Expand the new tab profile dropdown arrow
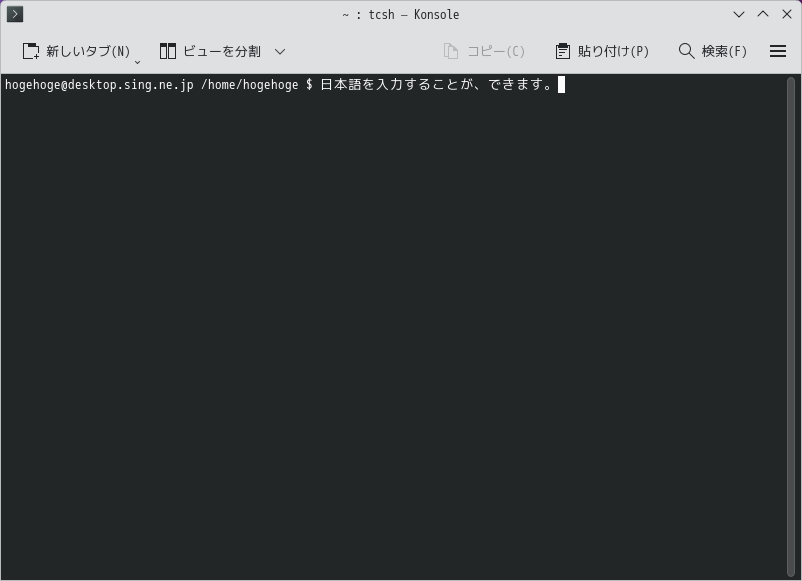This screenshot has height=581, width=802. pyautogui.click(x=138, y=62)
